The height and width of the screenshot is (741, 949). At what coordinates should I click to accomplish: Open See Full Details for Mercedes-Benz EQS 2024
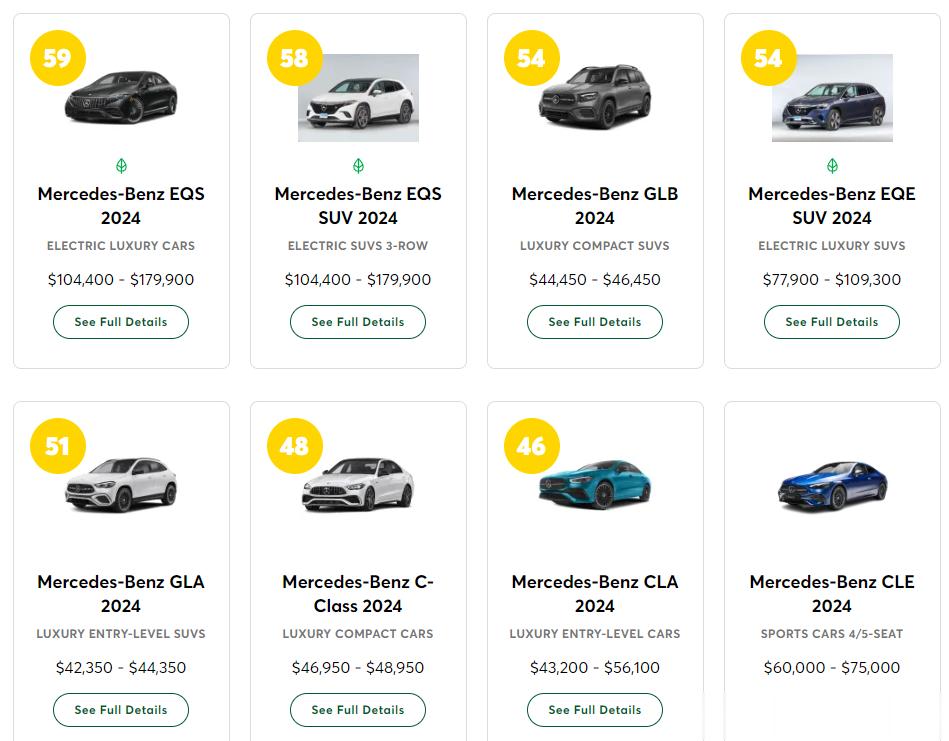pos(121,322)
